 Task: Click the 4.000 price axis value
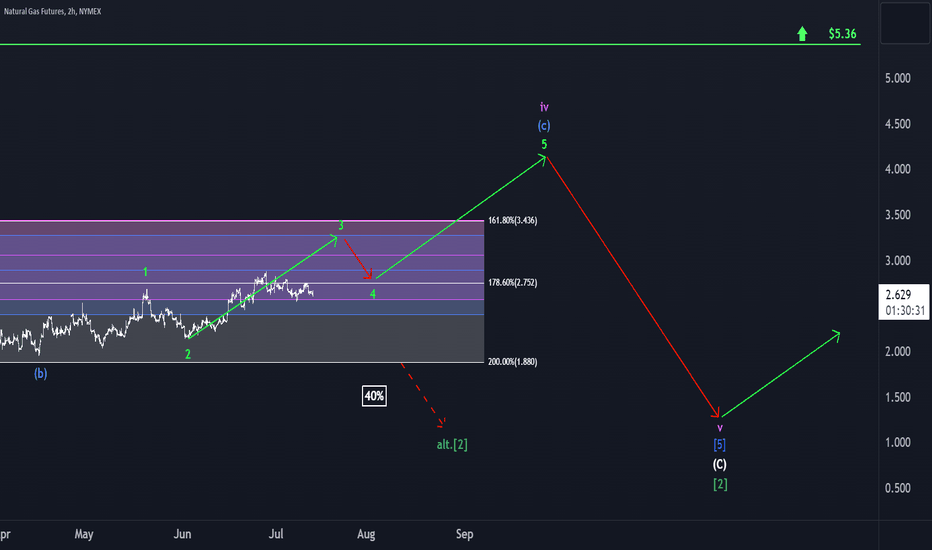point(898,169)
